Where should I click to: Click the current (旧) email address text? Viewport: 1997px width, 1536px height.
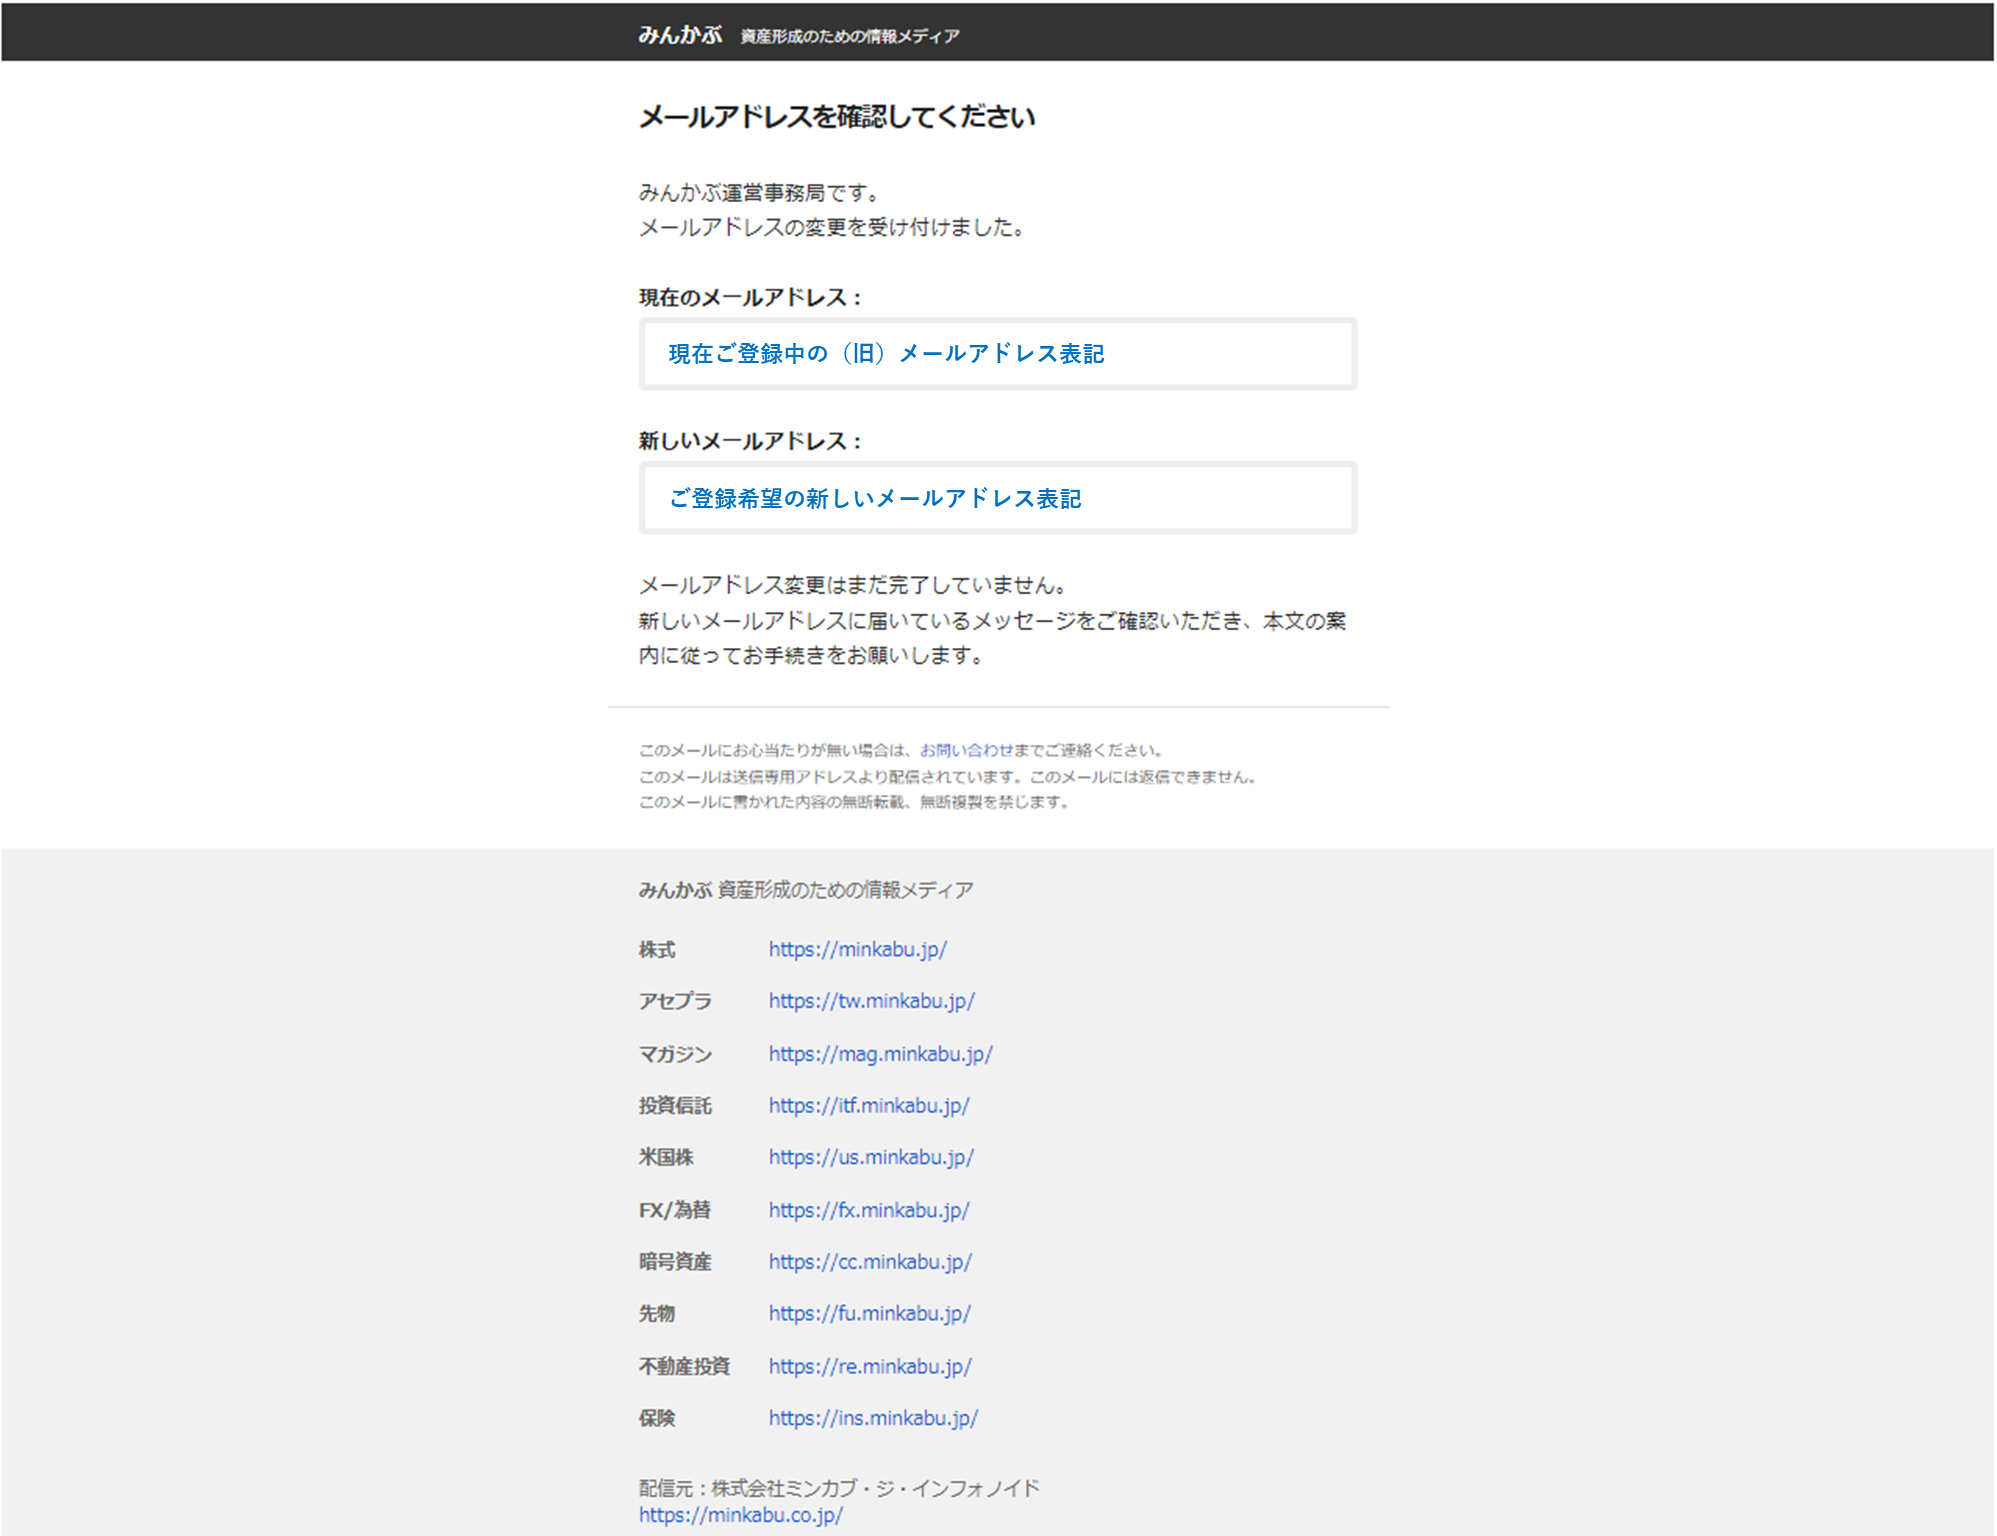pos(886,354)
